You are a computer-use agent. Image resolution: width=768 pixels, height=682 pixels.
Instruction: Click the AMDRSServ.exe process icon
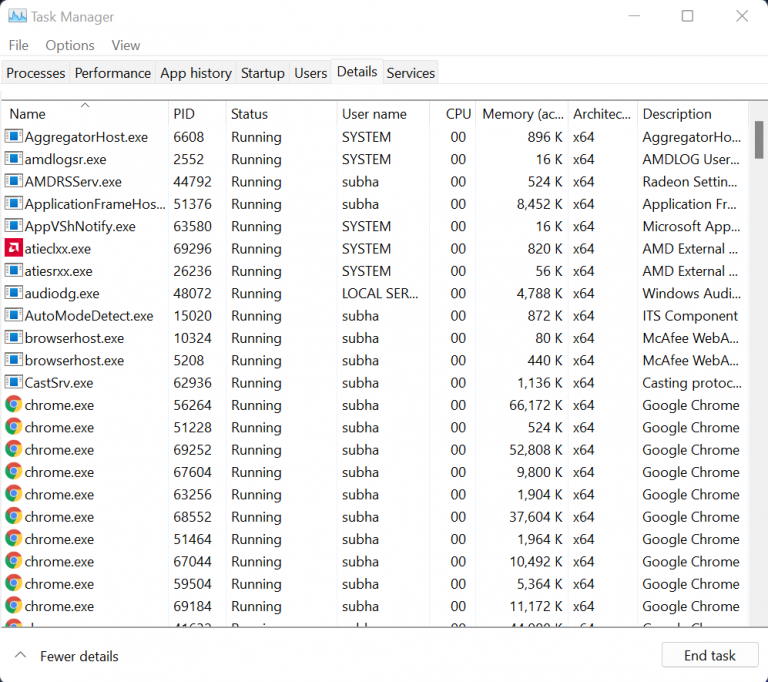(x=13, y=181)
